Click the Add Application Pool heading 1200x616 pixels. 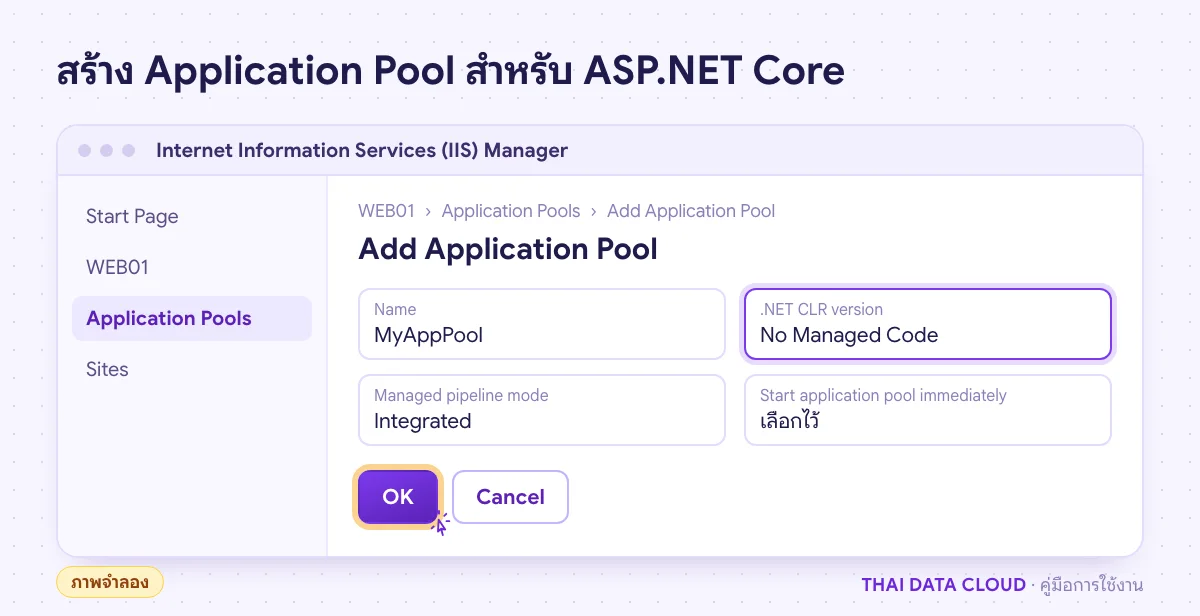pyautogui.click(x=508, y=249)
